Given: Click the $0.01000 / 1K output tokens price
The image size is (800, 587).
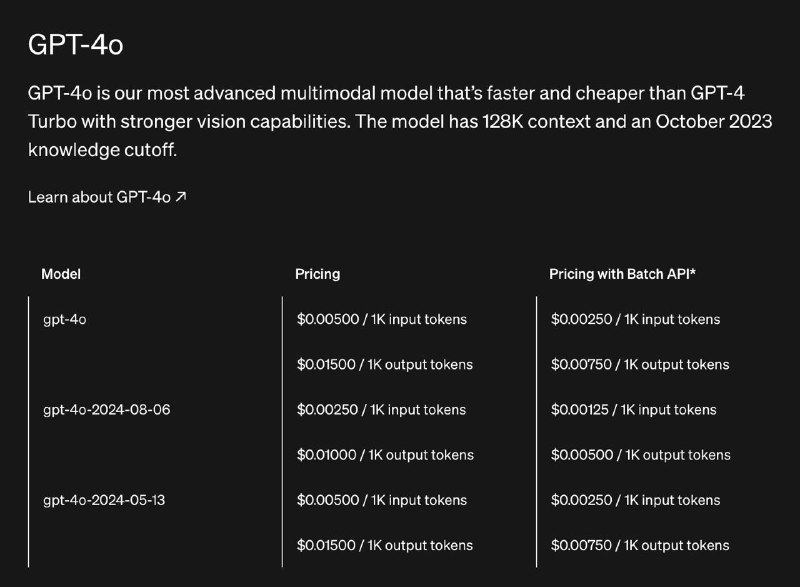Looking at the screenshot, I should click(x=385, y=455).
